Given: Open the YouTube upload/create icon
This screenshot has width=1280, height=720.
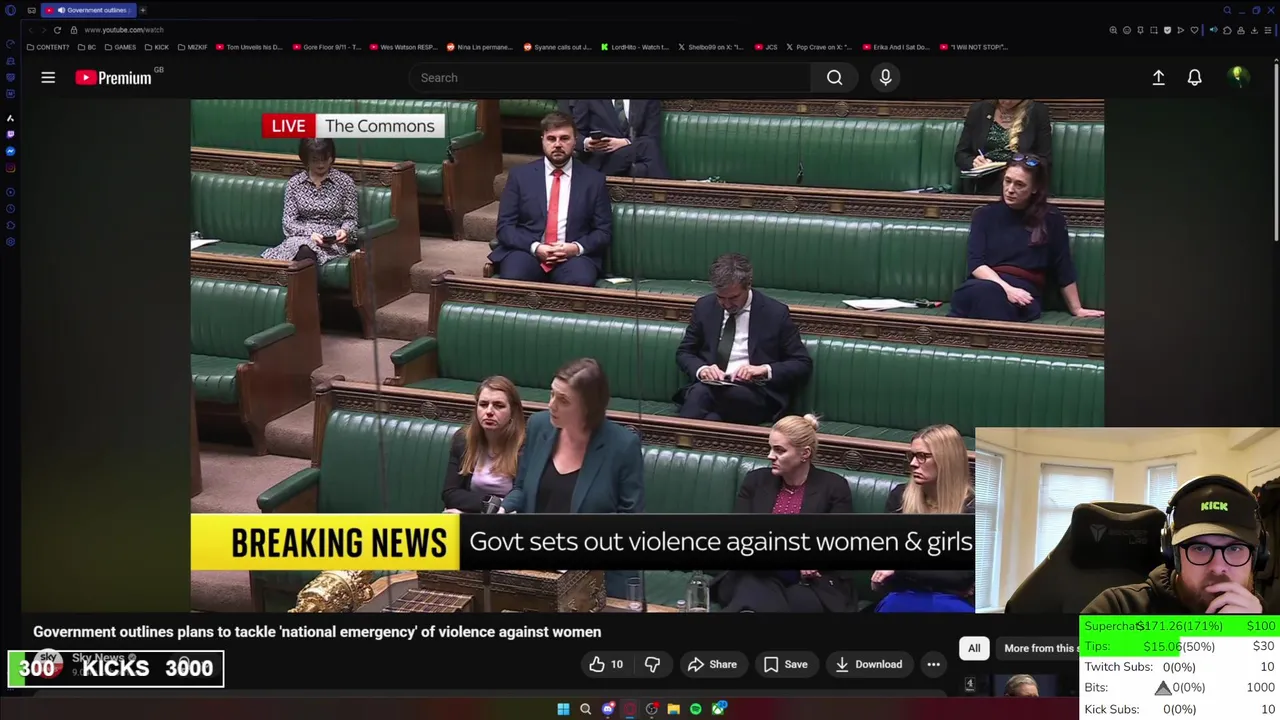Looking at the screenshot, I should 1158,77.
